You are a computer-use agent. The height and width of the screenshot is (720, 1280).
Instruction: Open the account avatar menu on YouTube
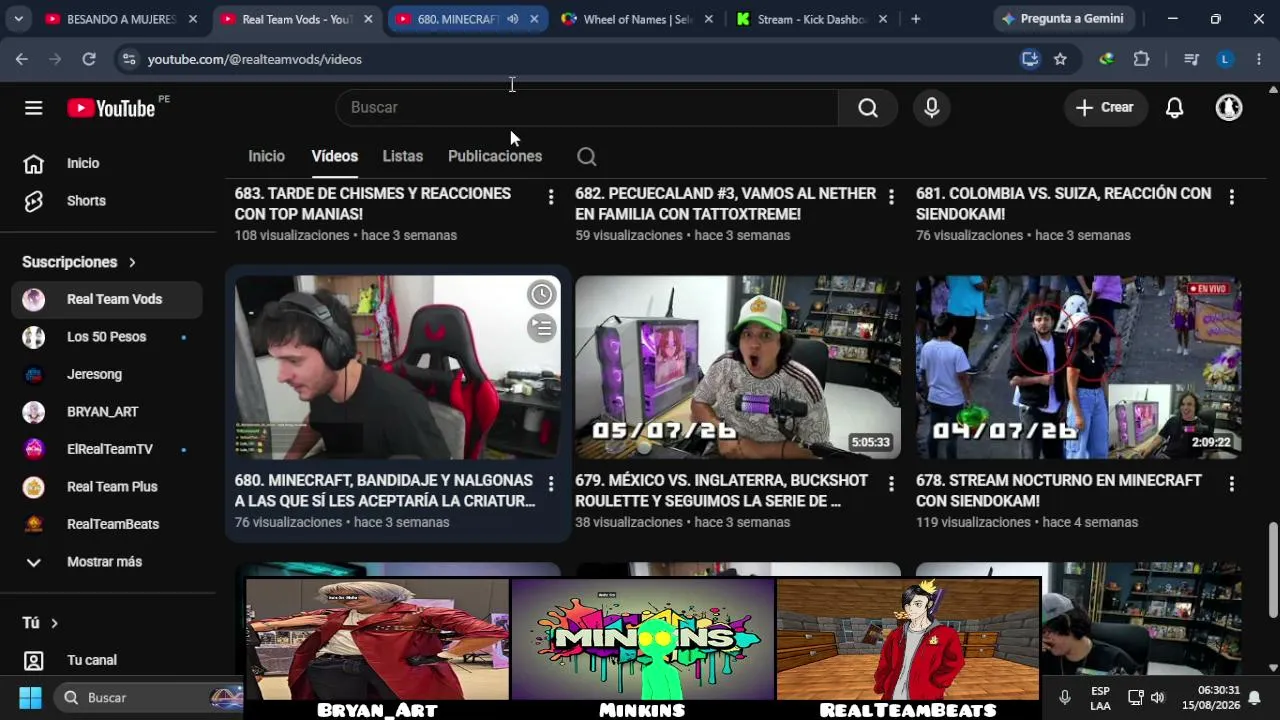pos(1229,108)
